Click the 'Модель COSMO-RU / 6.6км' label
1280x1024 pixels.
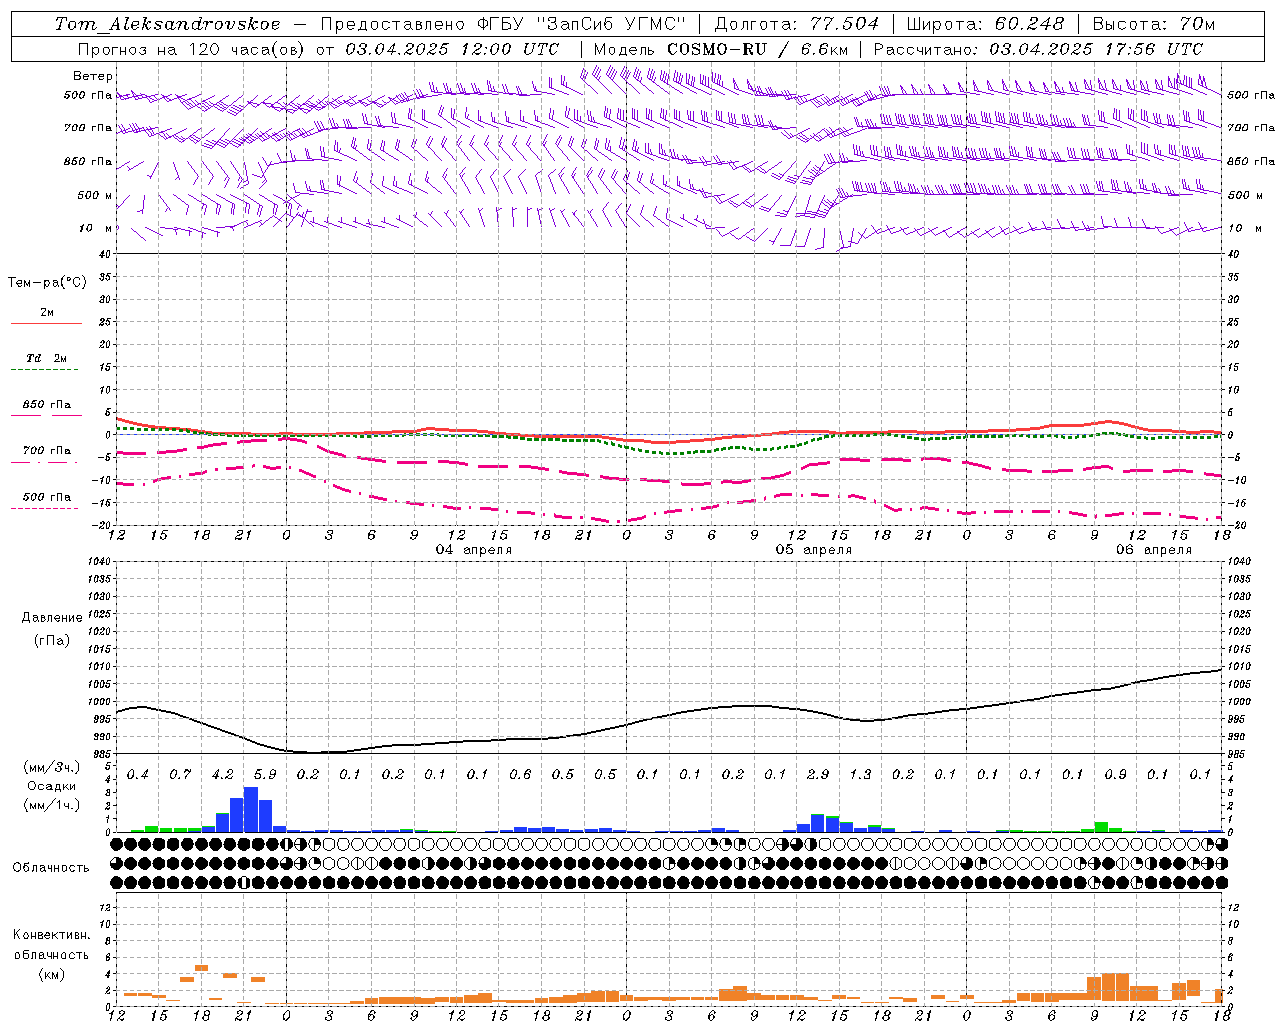pyautogui.click(x=720, y=49)
